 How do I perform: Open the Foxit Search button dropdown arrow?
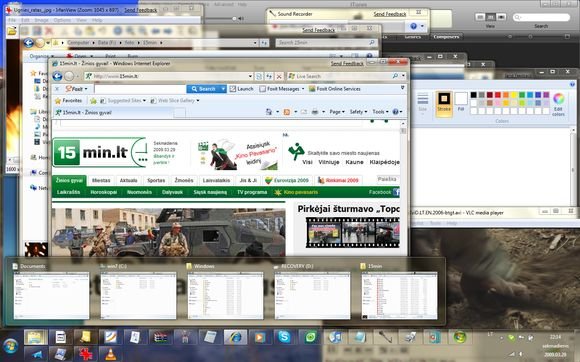[223, 89]
